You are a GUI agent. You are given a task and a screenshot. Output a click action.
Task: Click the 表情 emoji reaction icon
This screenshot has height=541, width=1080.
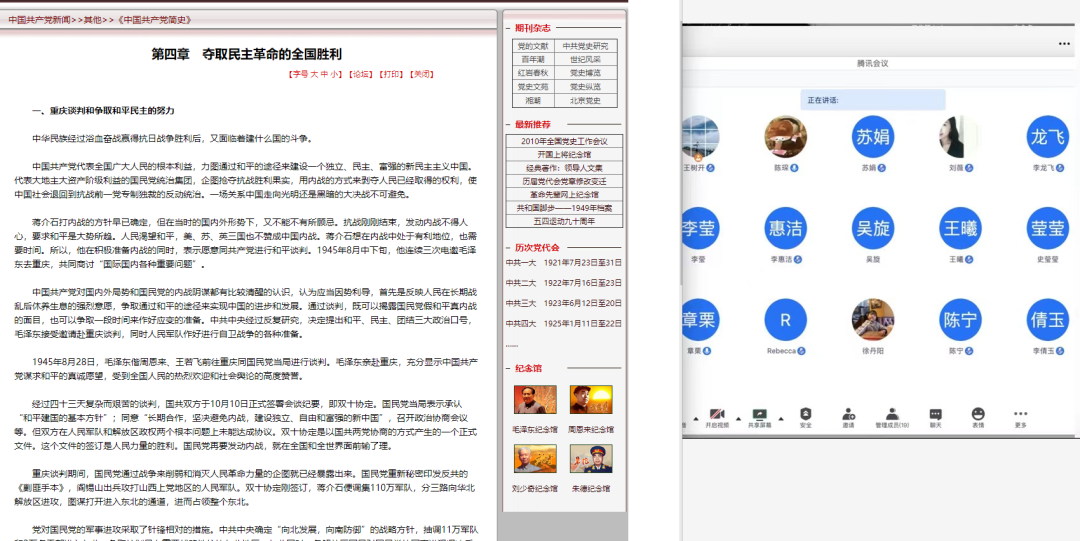tap(978, 414)
